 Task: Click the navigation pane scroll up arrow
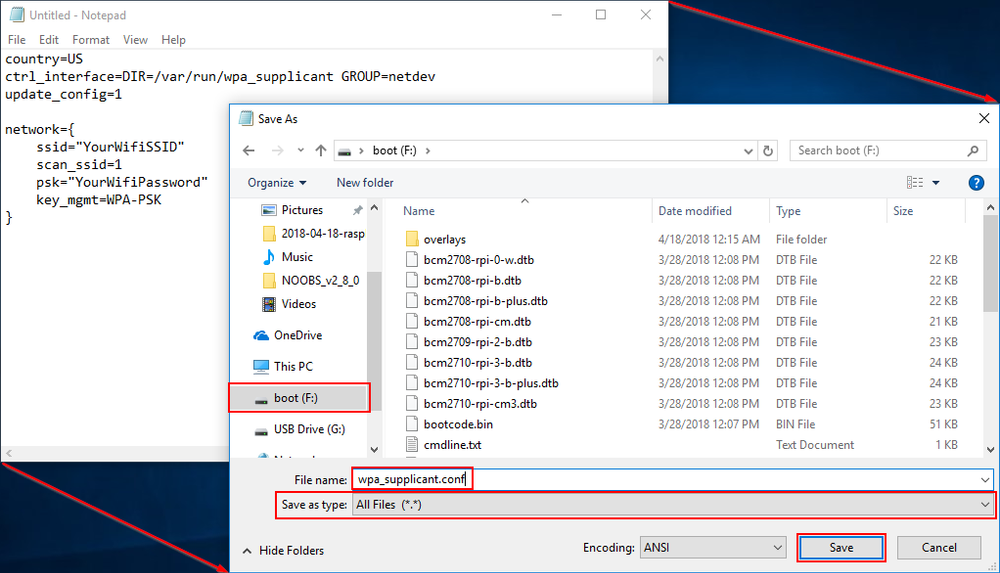click(x=374, y=208)
